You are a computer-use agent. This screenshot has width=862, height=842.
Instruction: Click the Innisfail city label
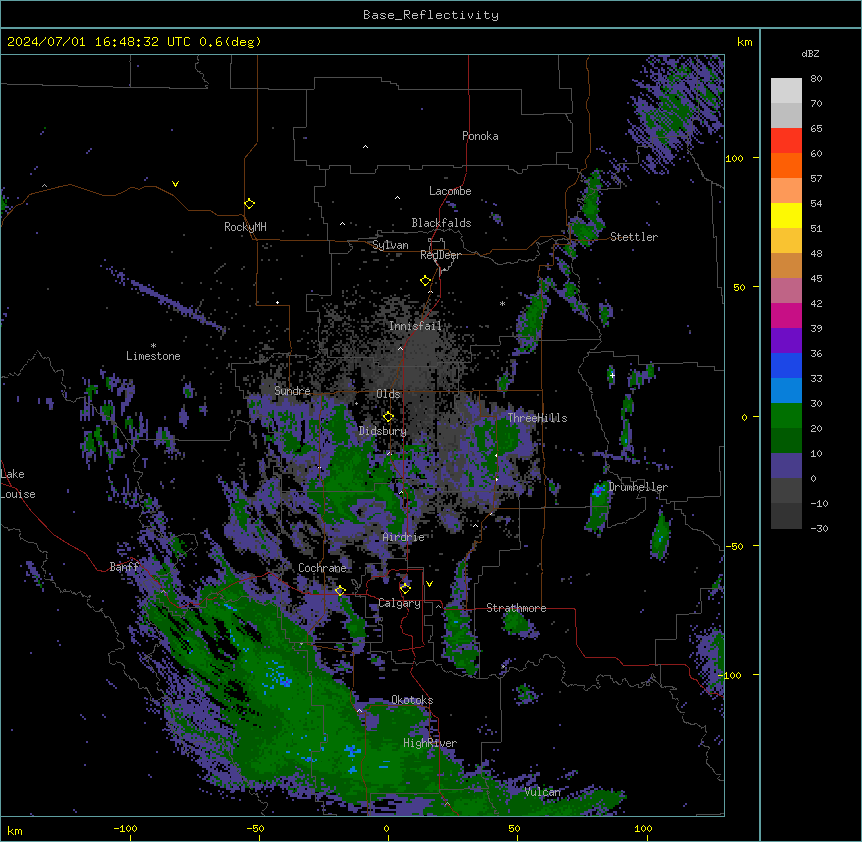click(x=415, y=326)
